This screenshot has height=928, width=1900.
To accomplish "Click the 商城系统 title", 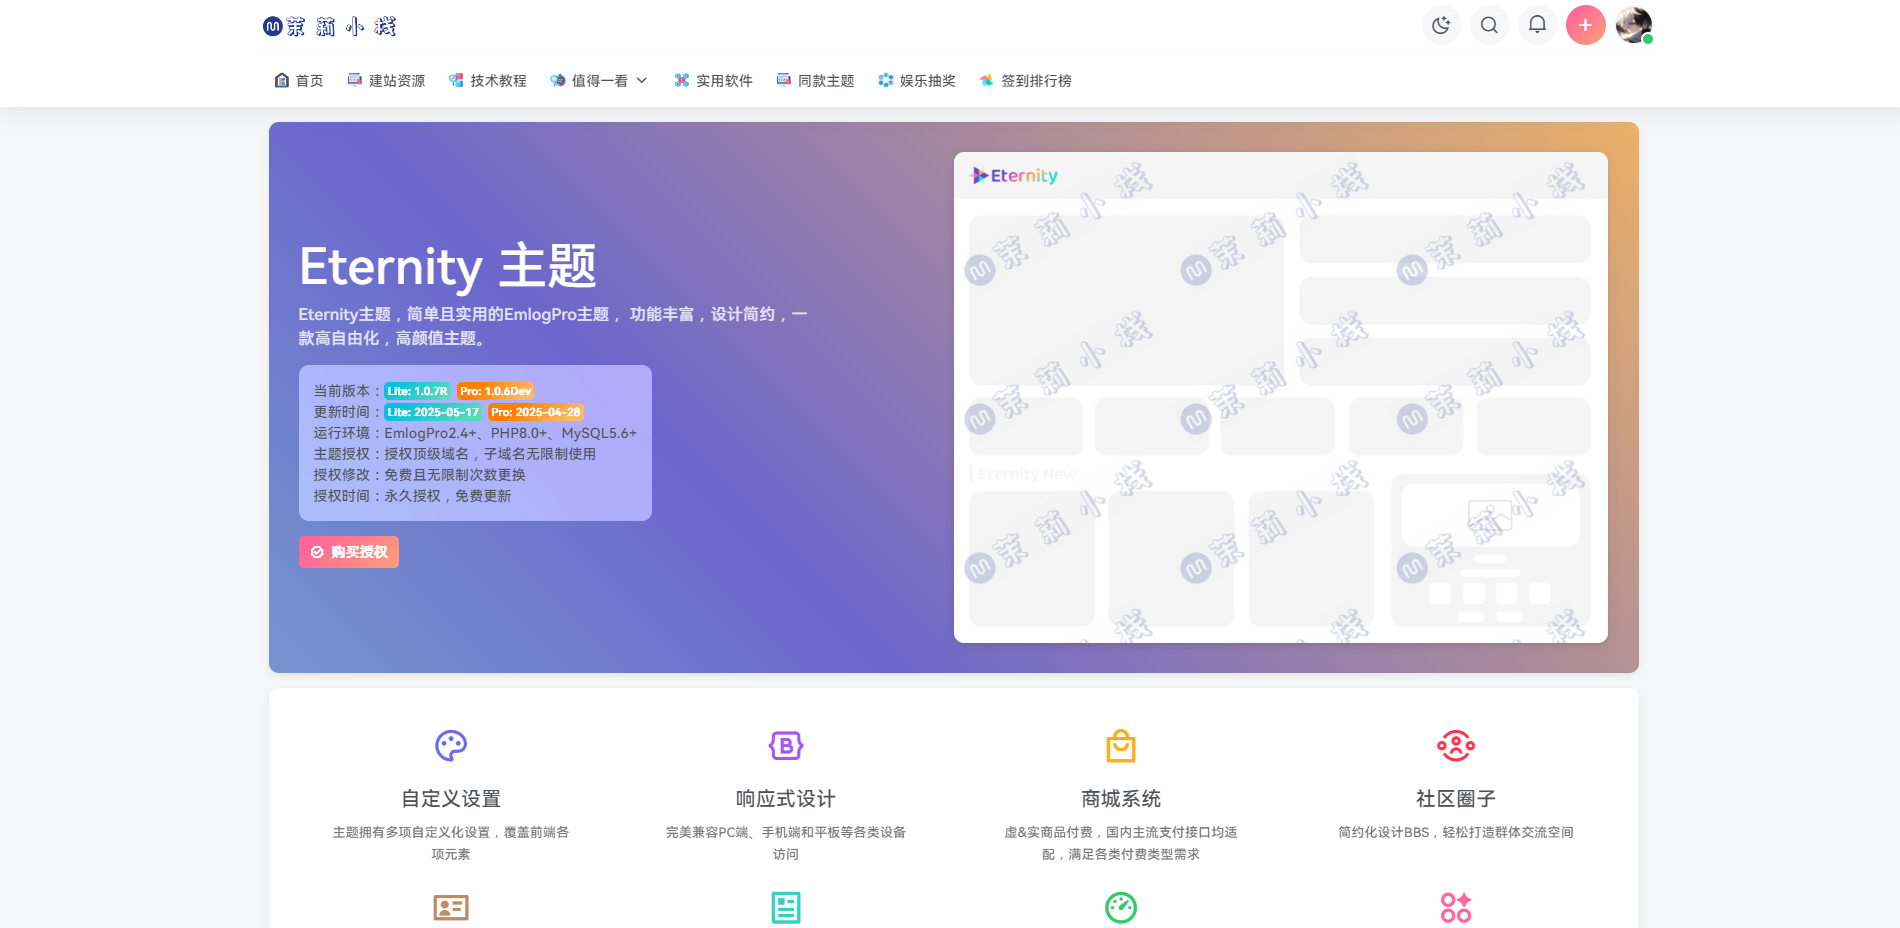I will pyautogui.click(x=1121, y=798).
